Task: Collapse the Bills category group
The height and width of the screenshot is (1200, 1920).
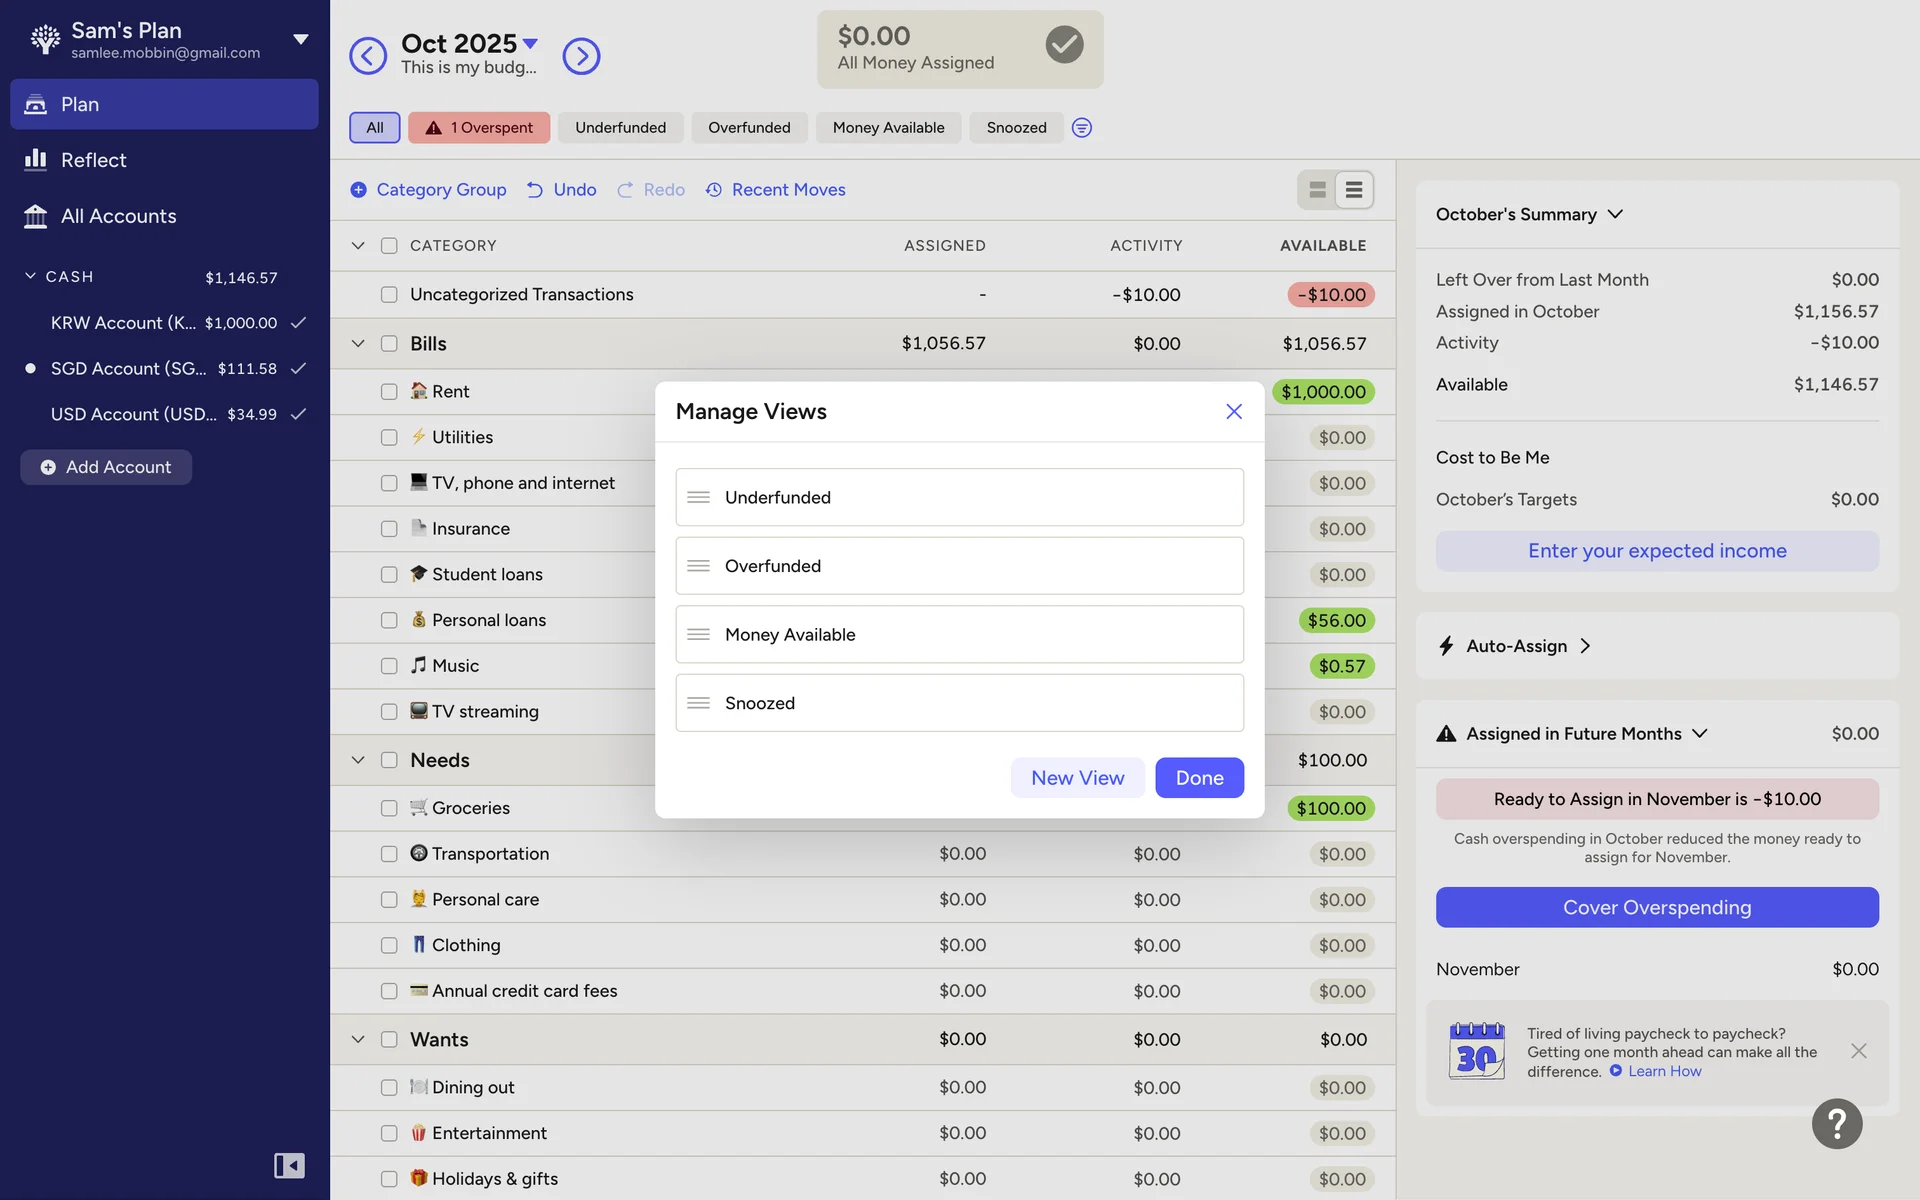Action: click(x=358, y=344)
